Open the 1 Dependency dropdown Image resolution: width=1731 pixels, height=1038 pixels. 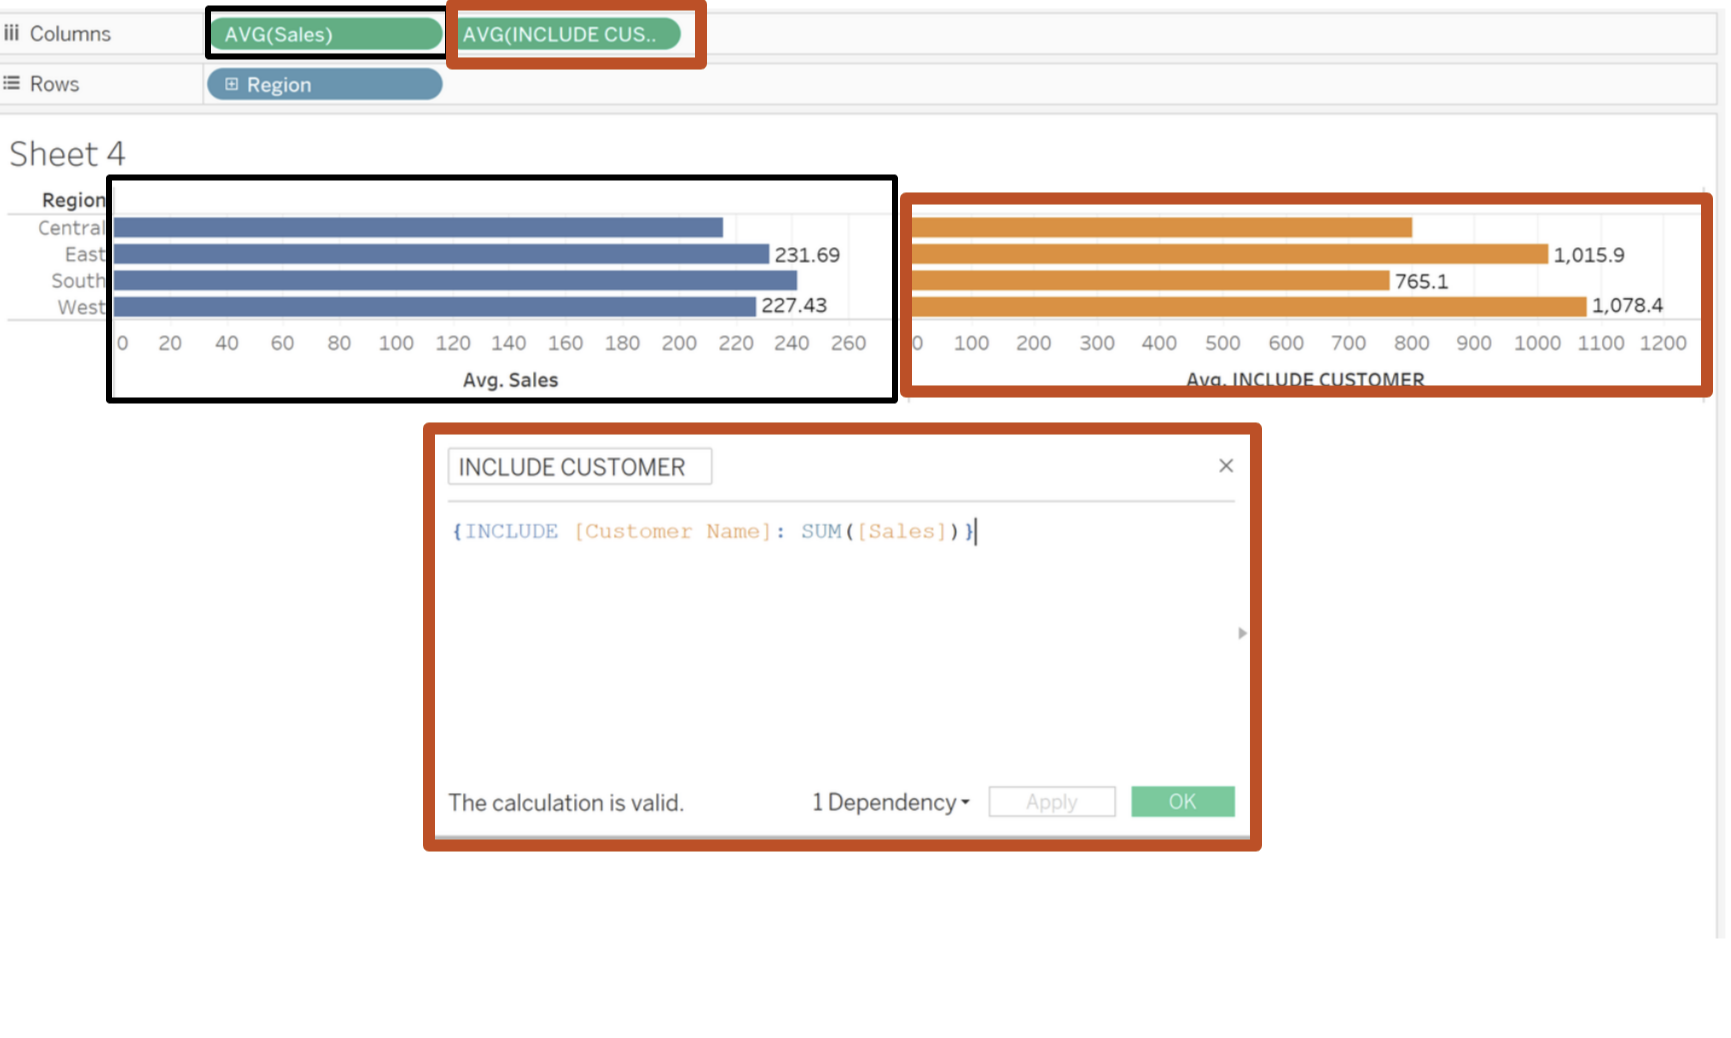890,802
